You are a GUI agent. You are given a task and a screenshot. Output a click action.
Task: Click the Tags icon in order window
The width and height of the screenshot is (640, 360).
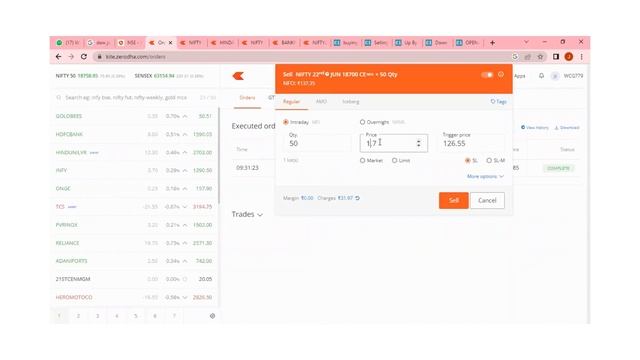[498, 102]
